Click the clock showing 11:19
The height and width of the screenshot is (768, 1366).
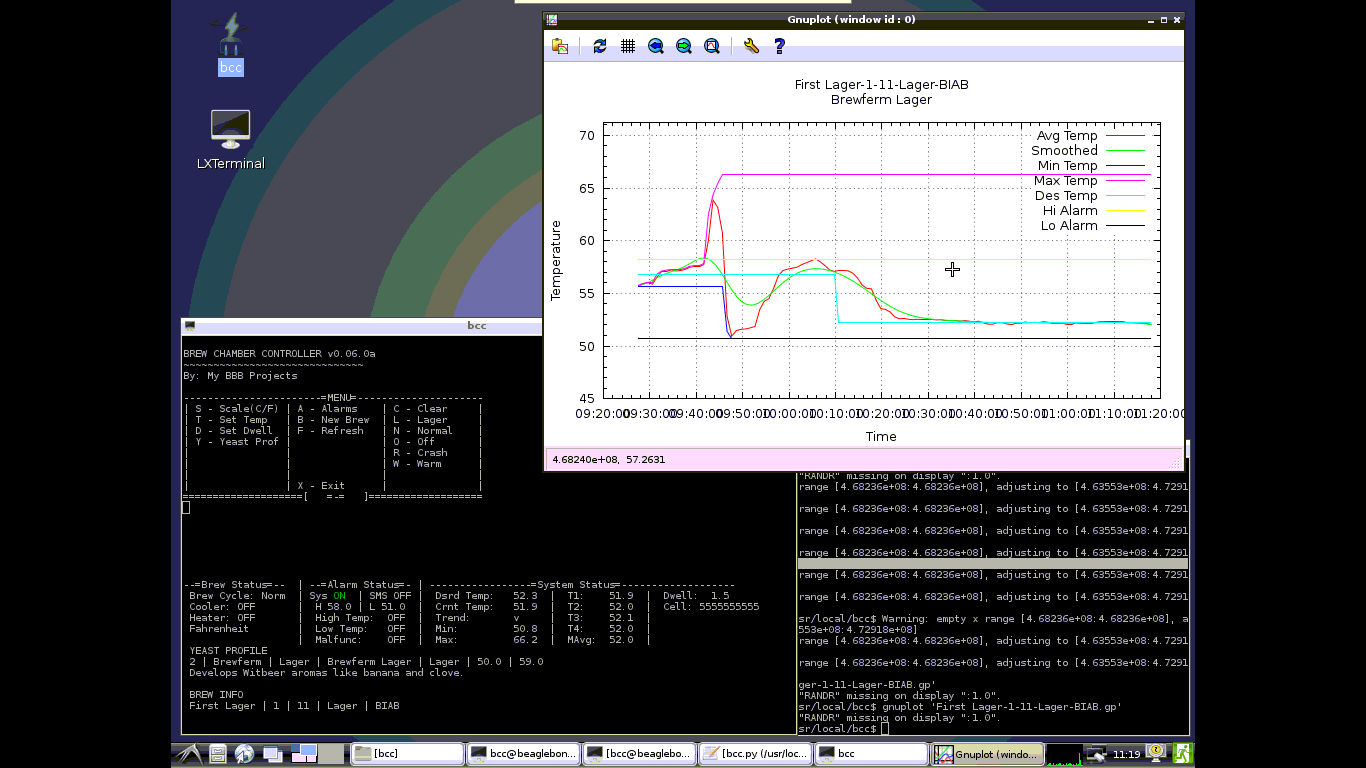click(x=1127, y=754)
